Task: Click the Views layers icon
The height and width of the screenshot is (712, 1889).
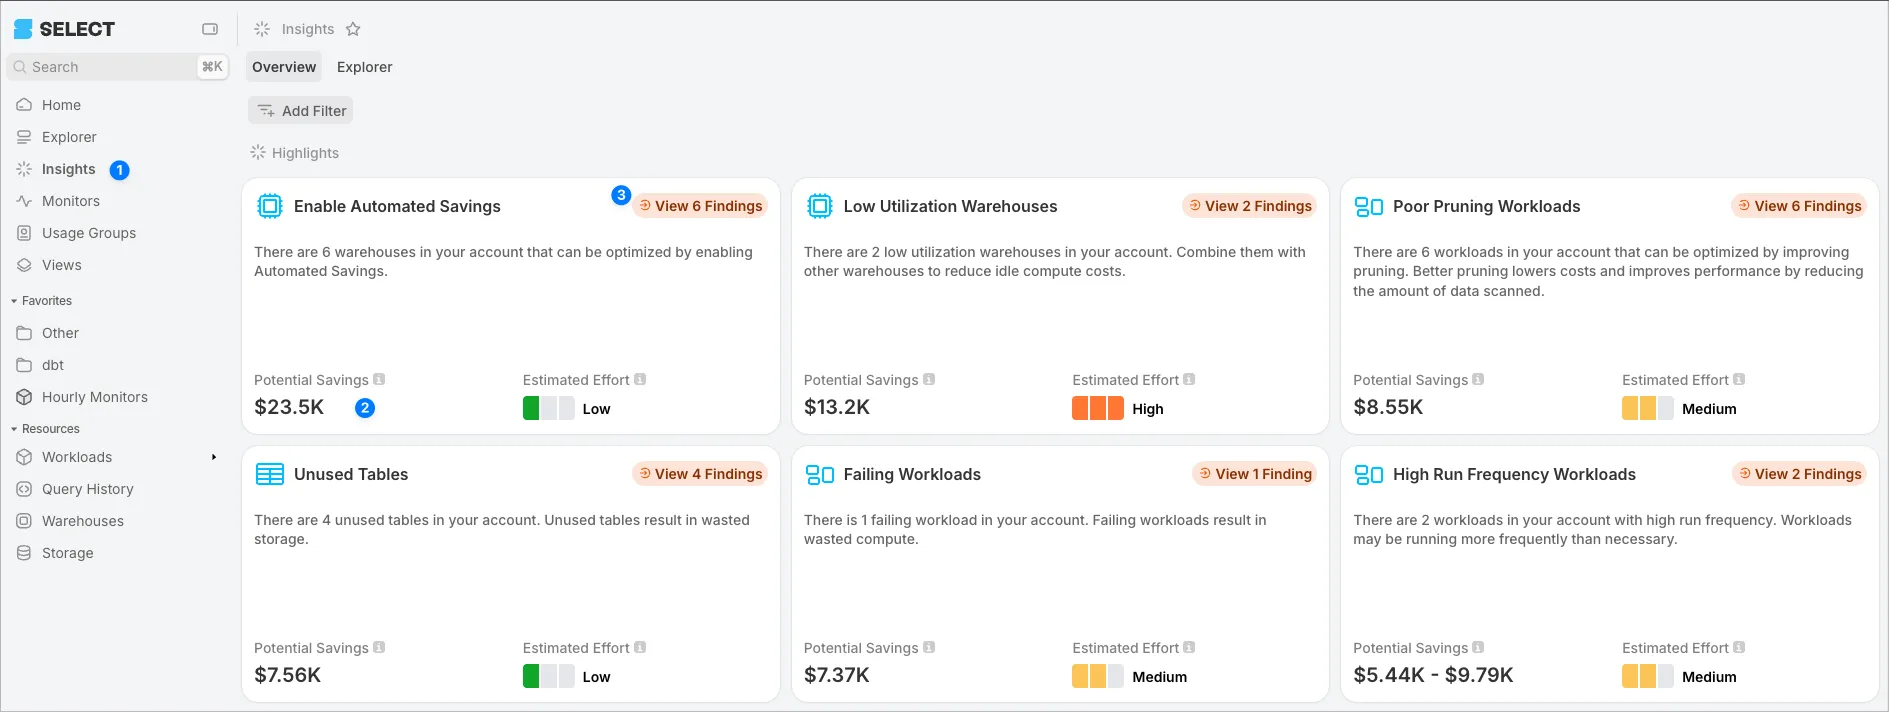Action: (x=24, y=265)
